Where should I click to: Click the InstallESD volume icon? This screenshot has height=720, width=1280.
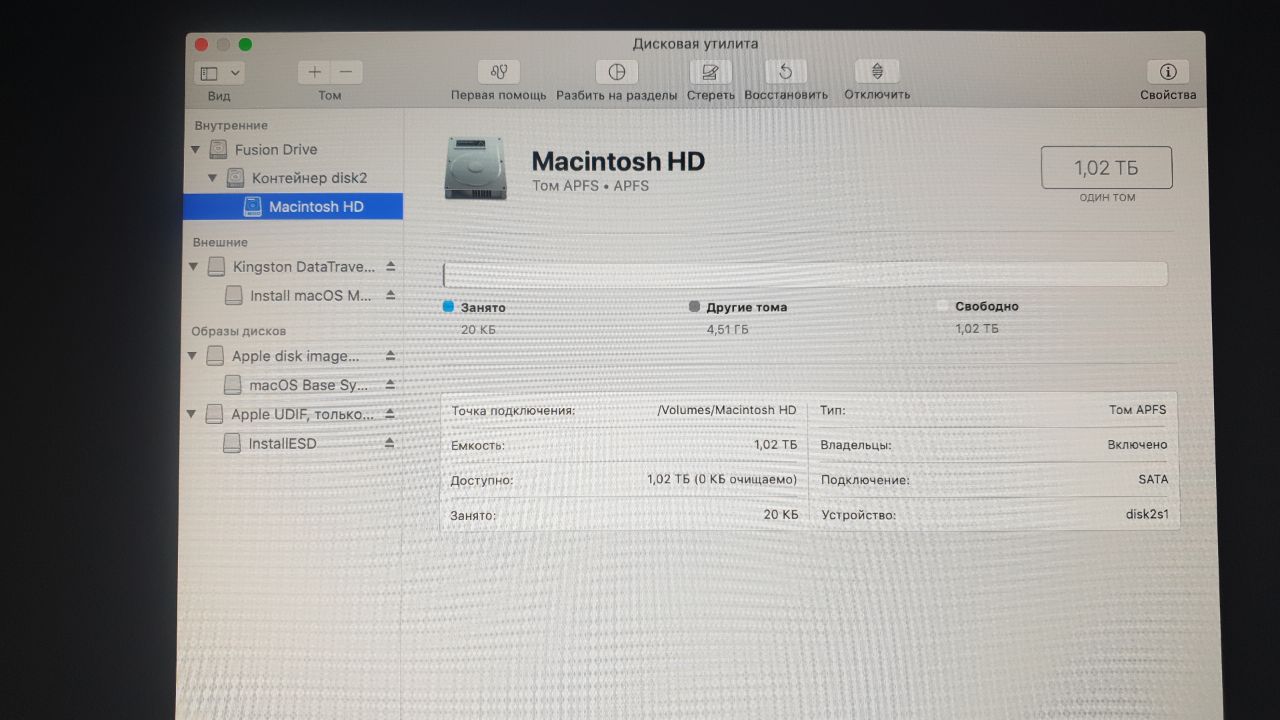coord(231,443)
